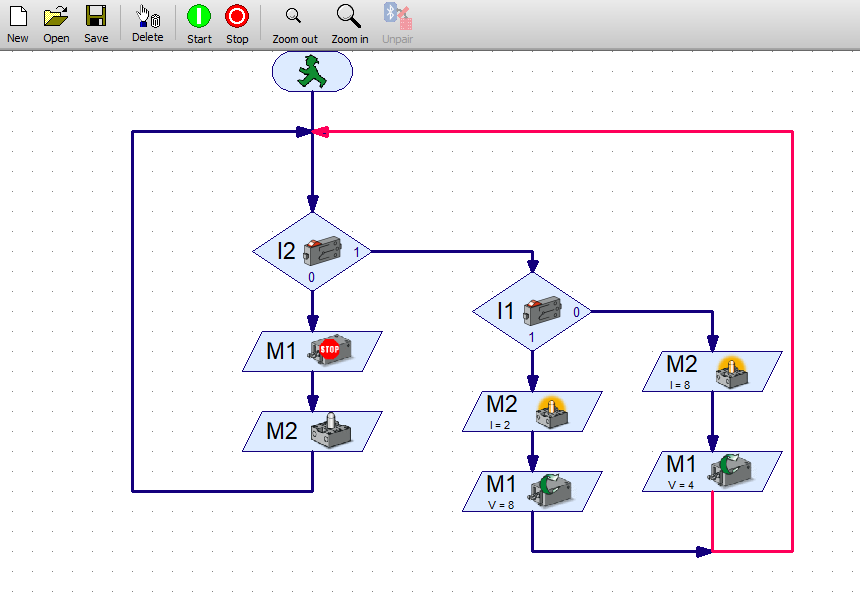This screenshot has height=598, width=860.
Task: Select the M2 lamp block with I = 8
Action: (x=712, y=371)
